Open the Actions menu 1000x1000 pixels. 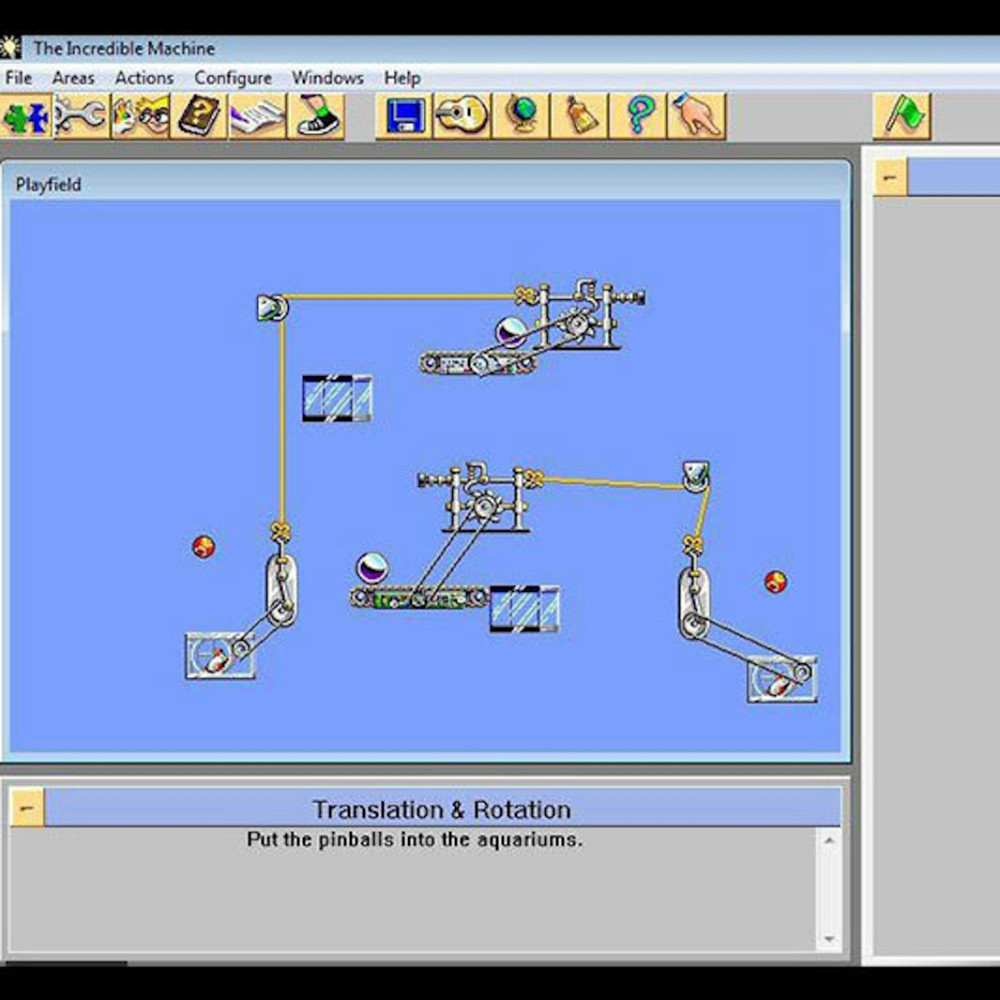click(144, 78)
